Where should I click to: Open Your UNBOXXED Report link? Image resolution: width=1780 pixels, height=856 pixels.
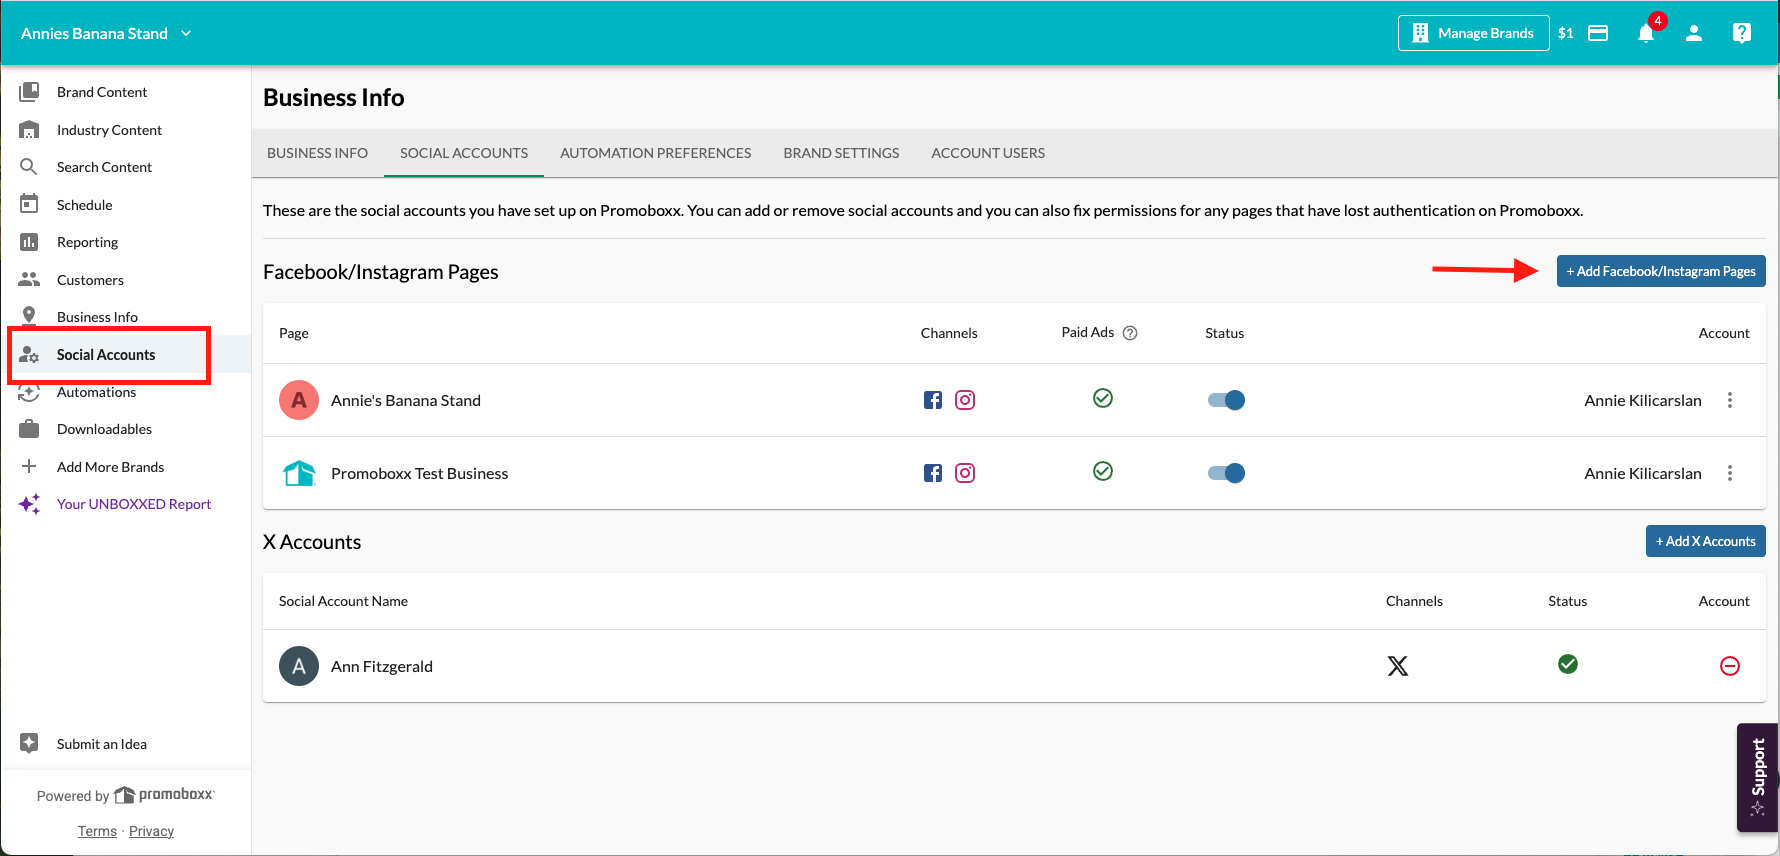134,504
